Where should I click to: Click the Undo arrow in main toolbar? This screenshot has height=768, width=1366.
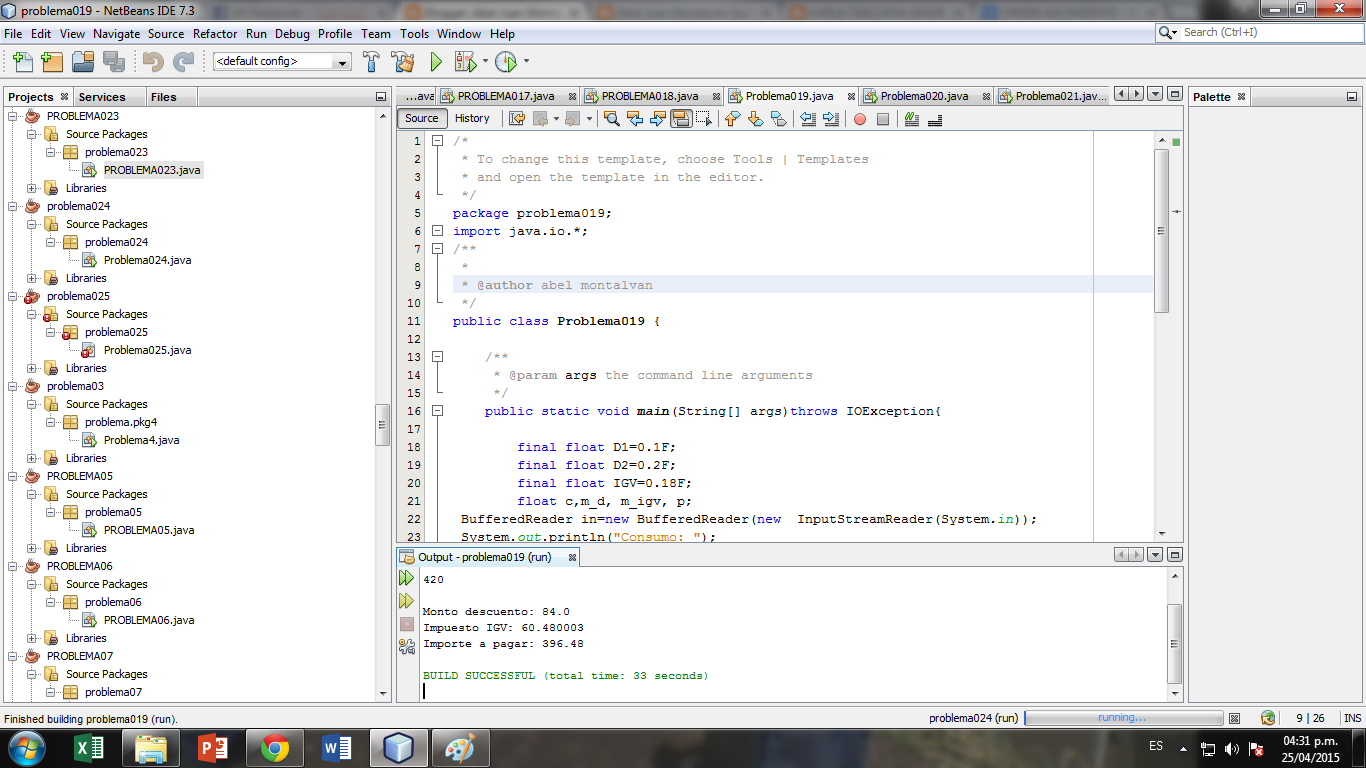coord(152,61)
